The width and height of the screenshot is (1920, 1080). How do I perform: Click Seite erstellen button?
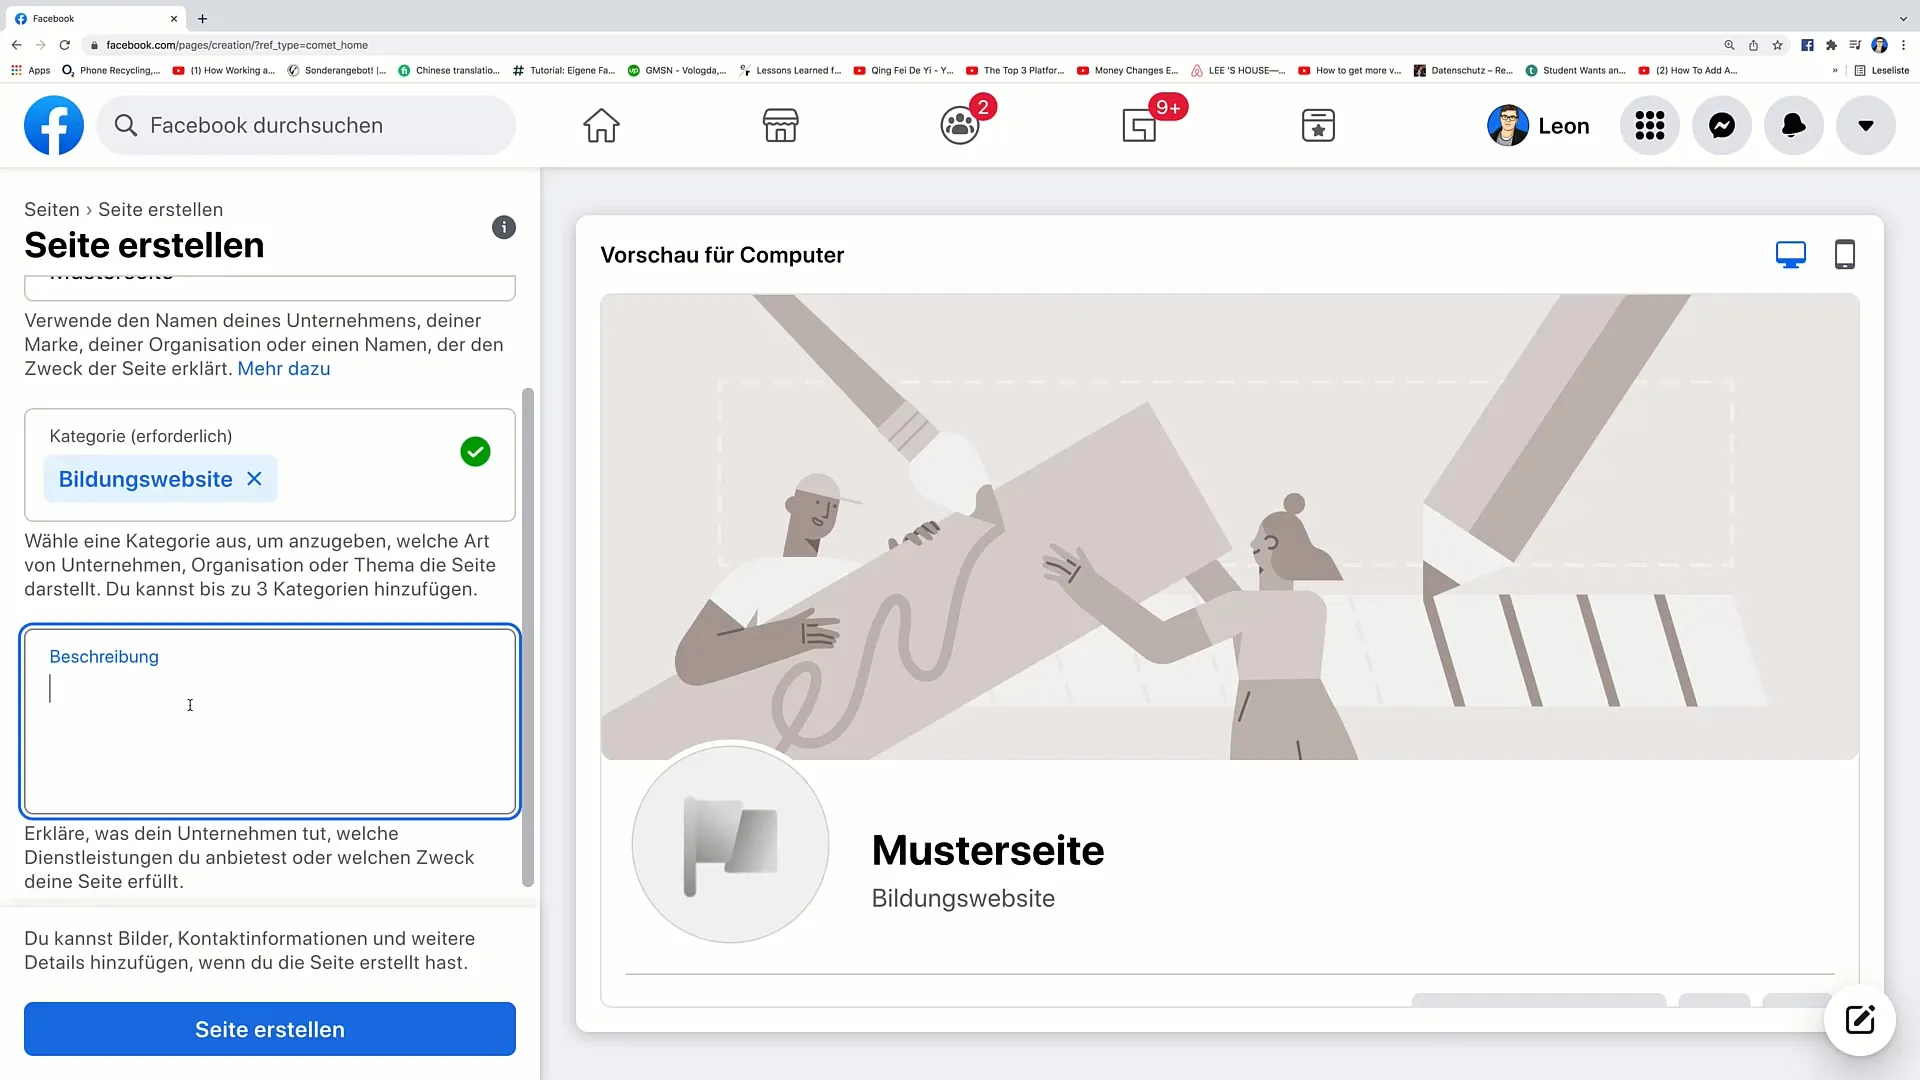(270, 1030)
